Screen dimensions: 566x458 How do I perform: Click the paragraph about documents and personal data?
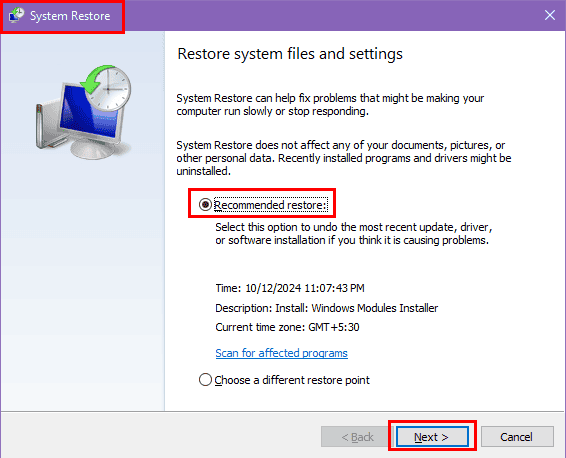click(344, 158)
